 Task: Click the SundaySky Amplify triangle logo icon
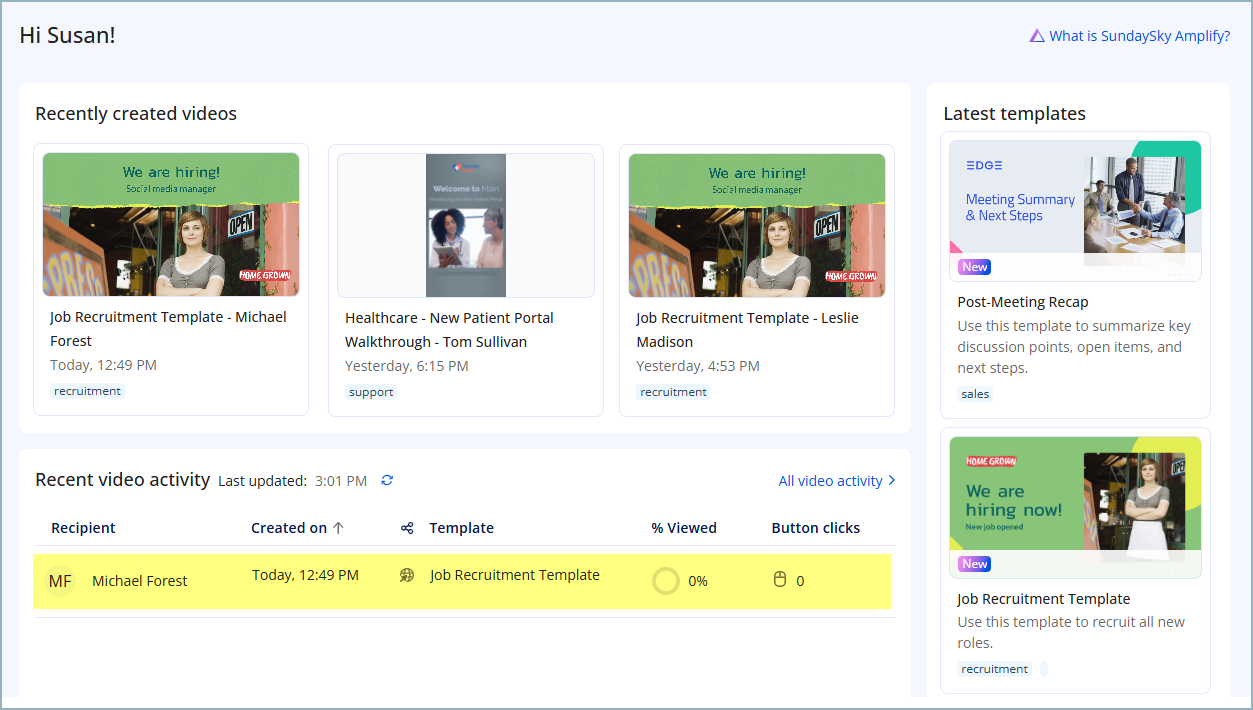(1037, 36)
